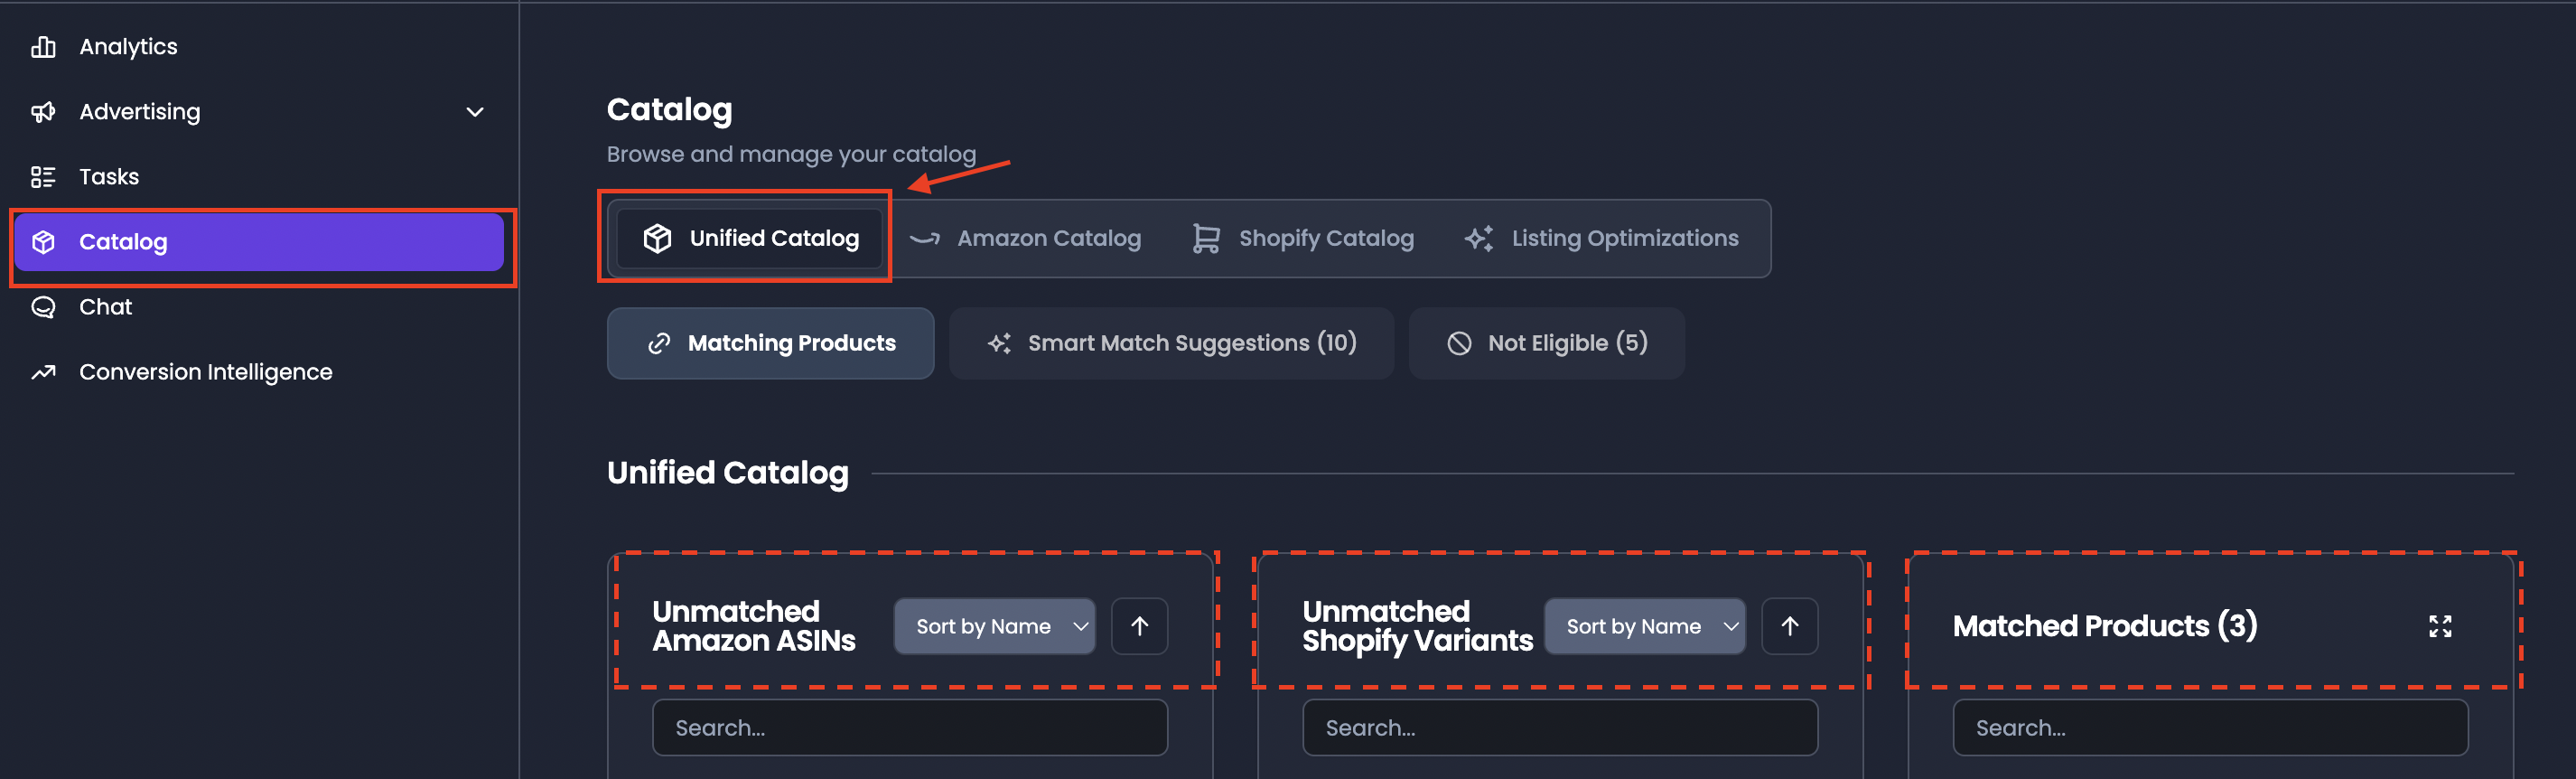The width and height of the screenshot is (2576, 779).
Task: Select the Unified Catalog tab
Action: (x=750, y=238)
